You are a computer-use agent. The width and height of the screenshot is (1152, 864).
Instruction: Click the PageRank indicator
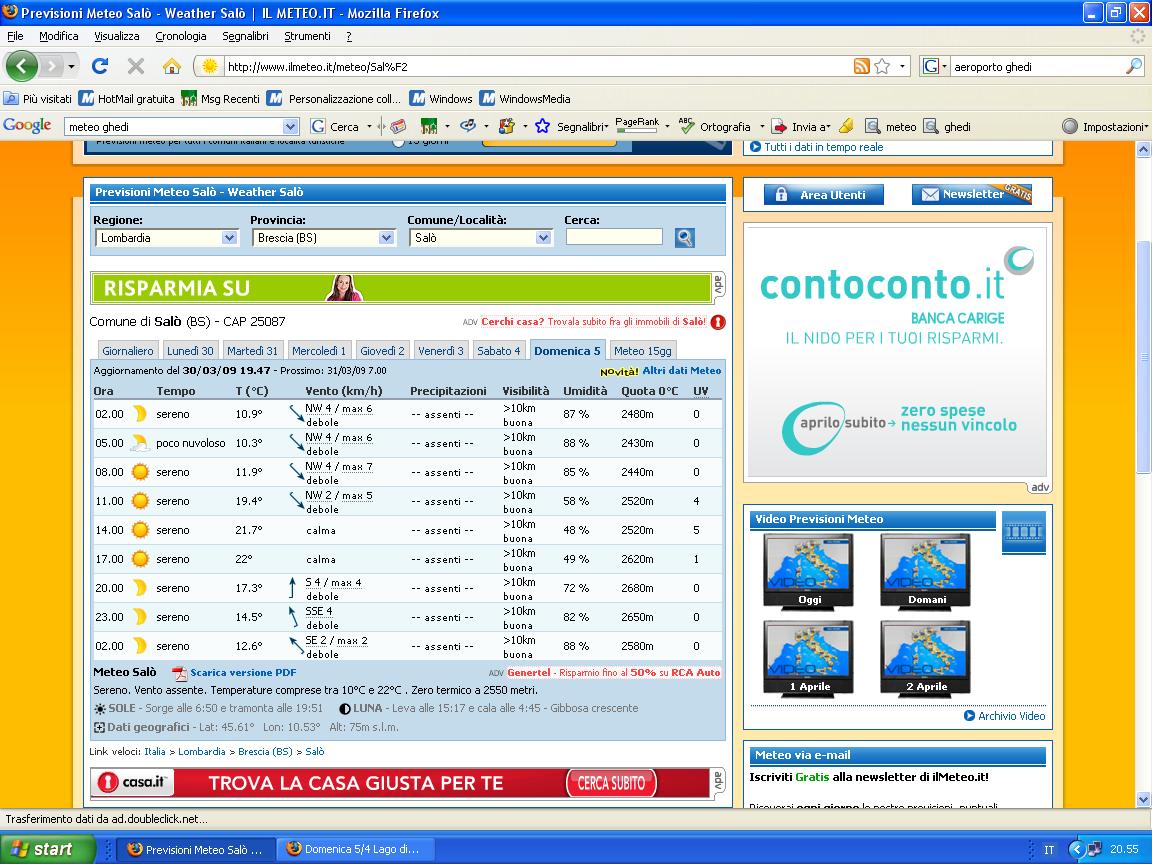[x=636, y=125]
